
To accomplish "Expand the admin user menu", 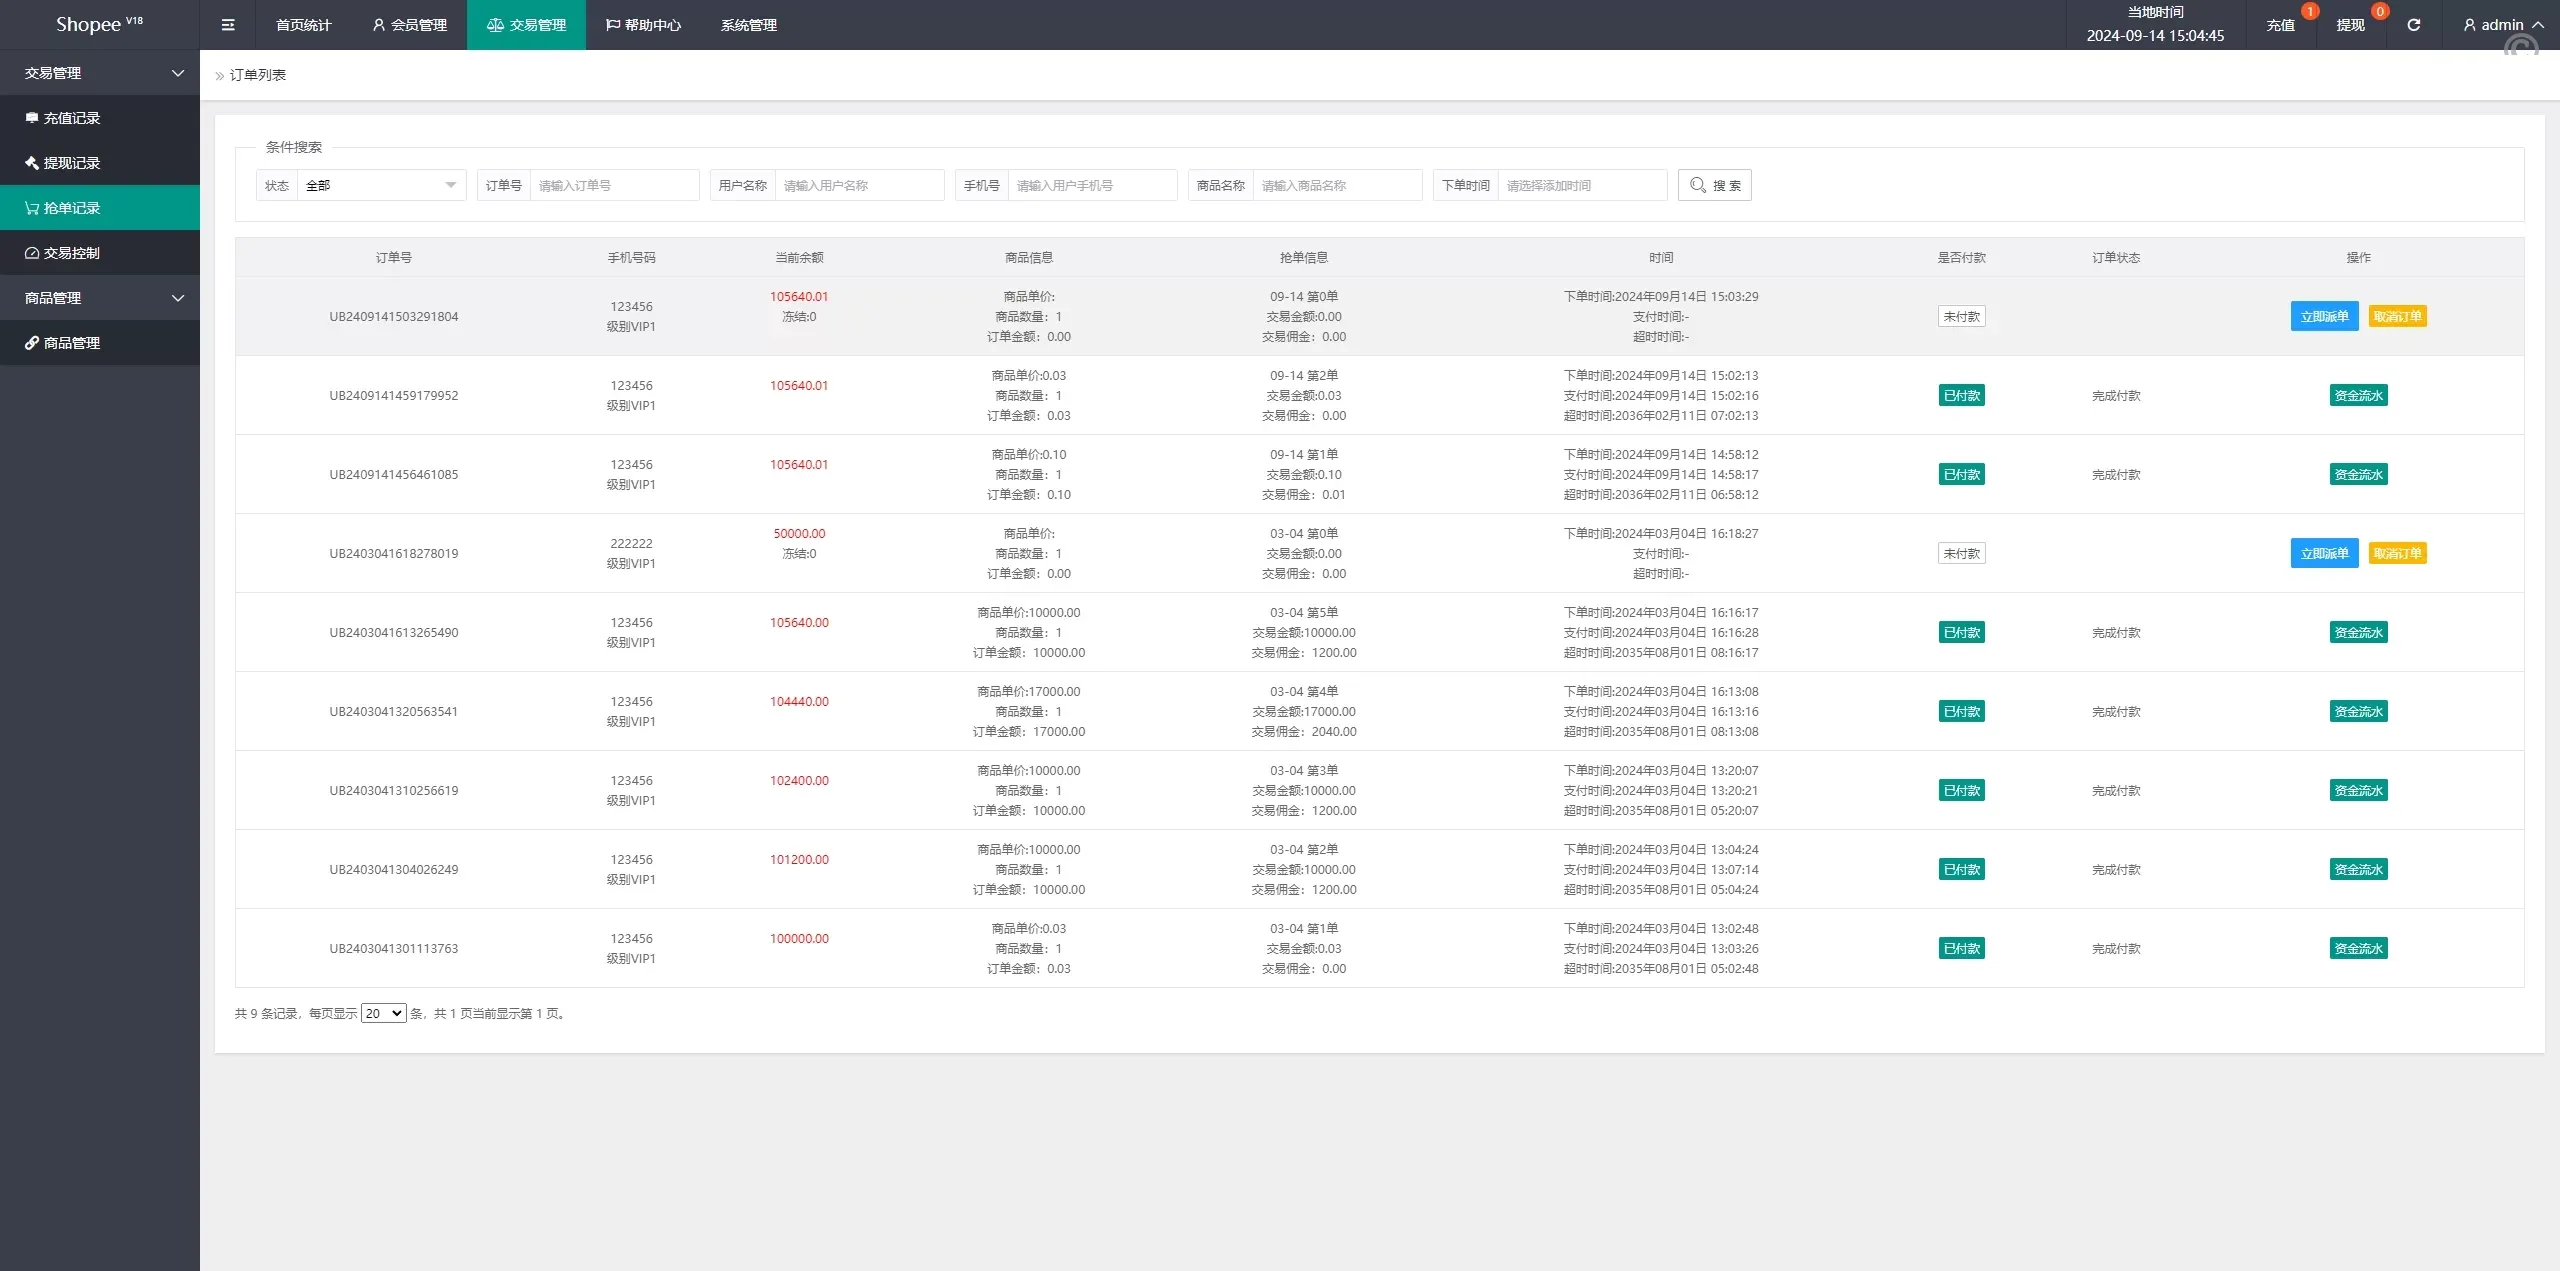I will [x=2502, y=25].
